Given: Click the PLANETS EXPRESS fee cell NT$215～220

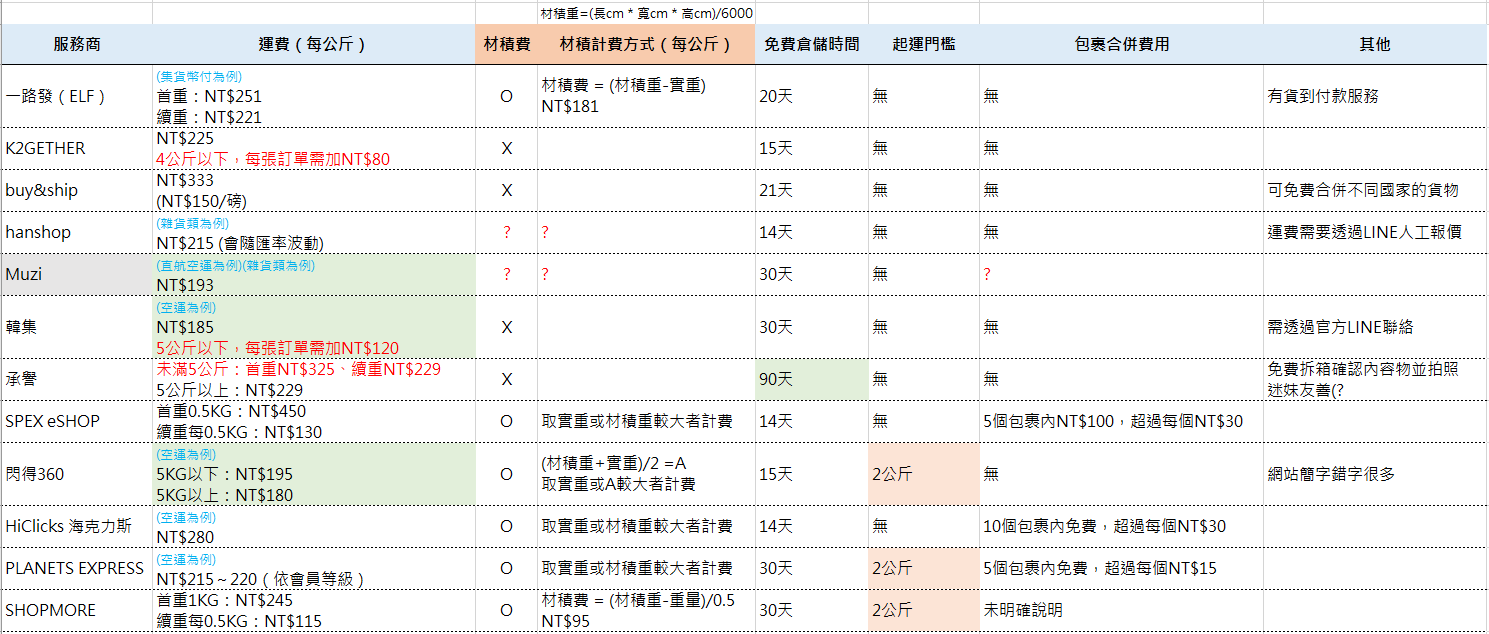Looking at the screenshot, I should [314, 568].
